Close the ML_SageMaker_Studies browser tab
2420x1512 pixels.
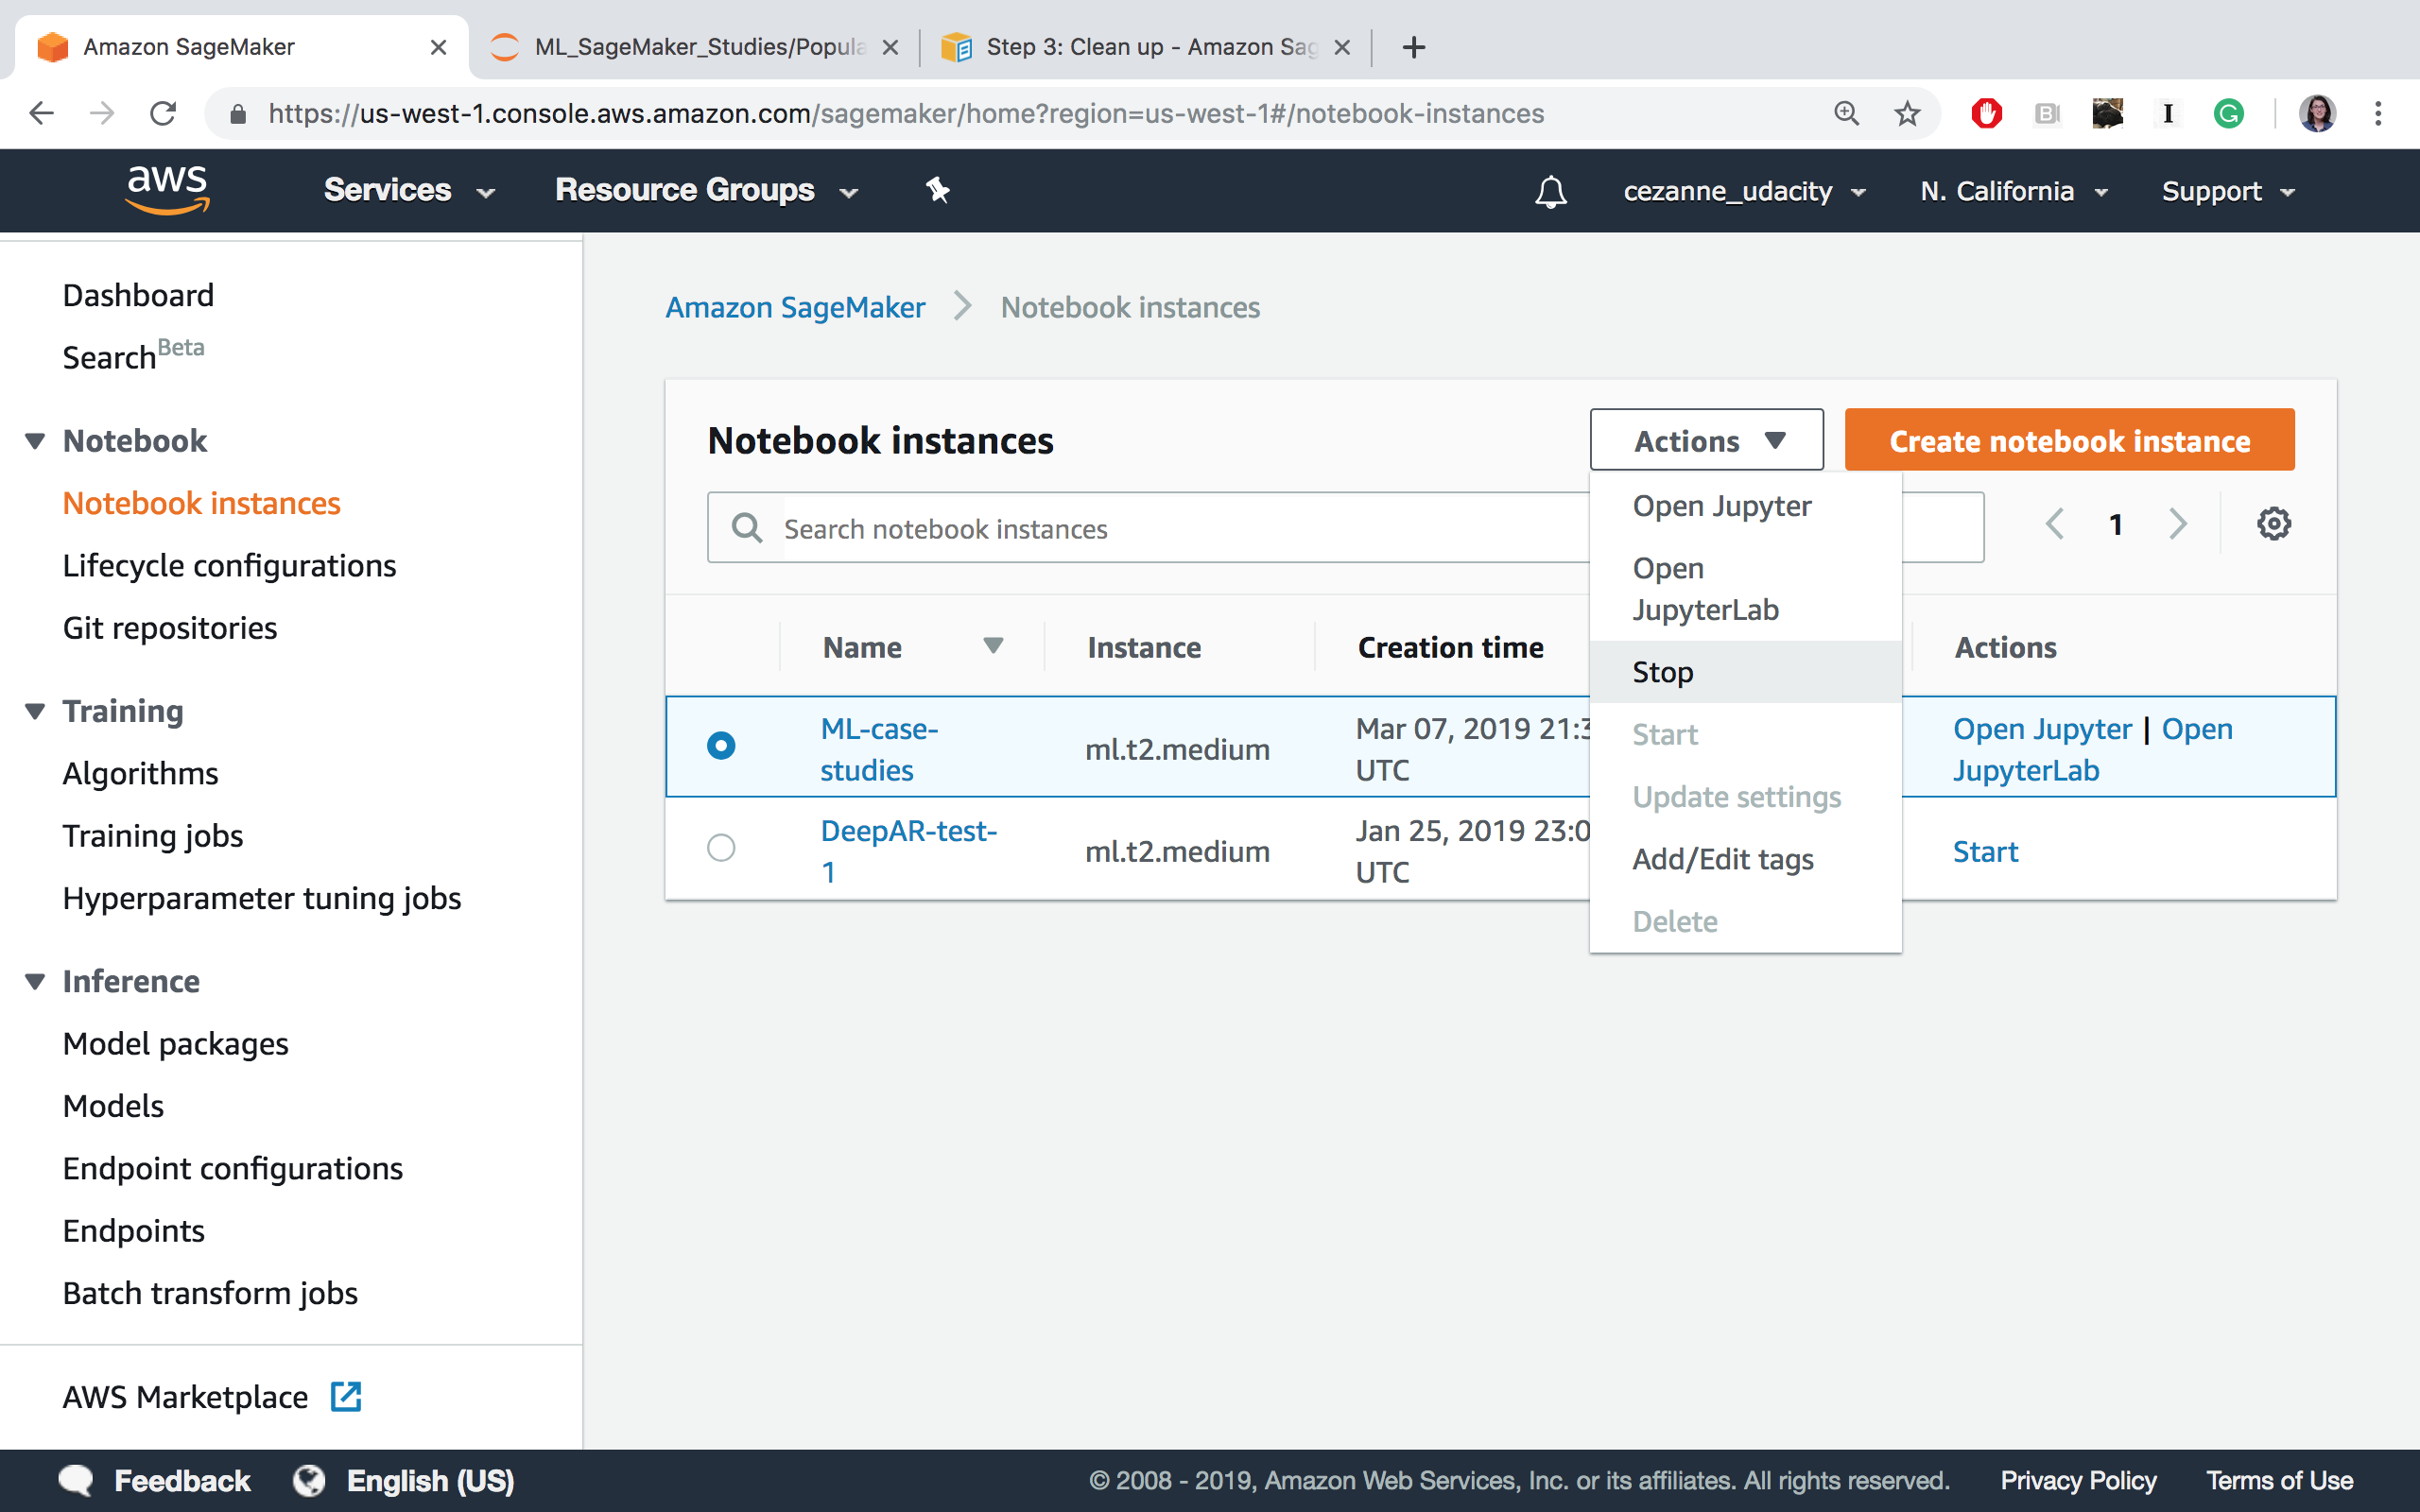tap(890, 47)
